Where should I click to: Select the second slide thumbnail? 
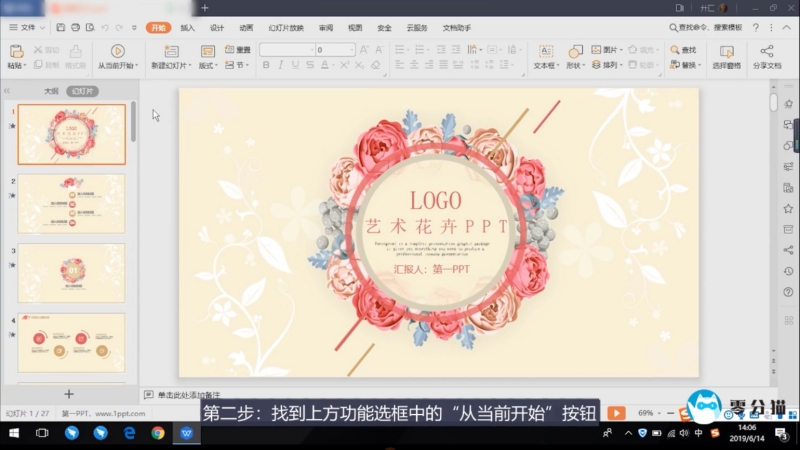(71, 203)
